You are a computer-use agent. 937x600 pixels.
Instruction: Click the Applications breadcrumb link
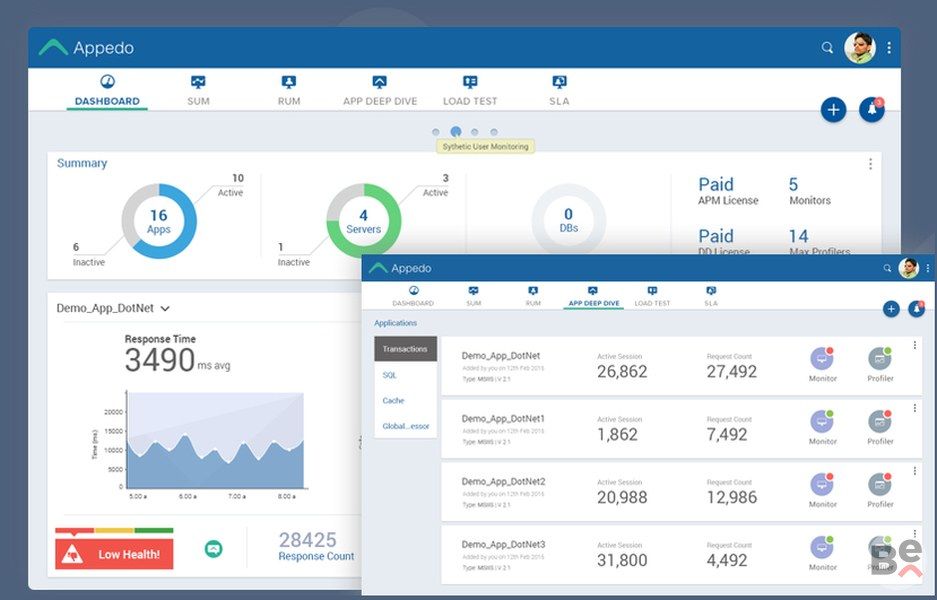pos(396,323)
